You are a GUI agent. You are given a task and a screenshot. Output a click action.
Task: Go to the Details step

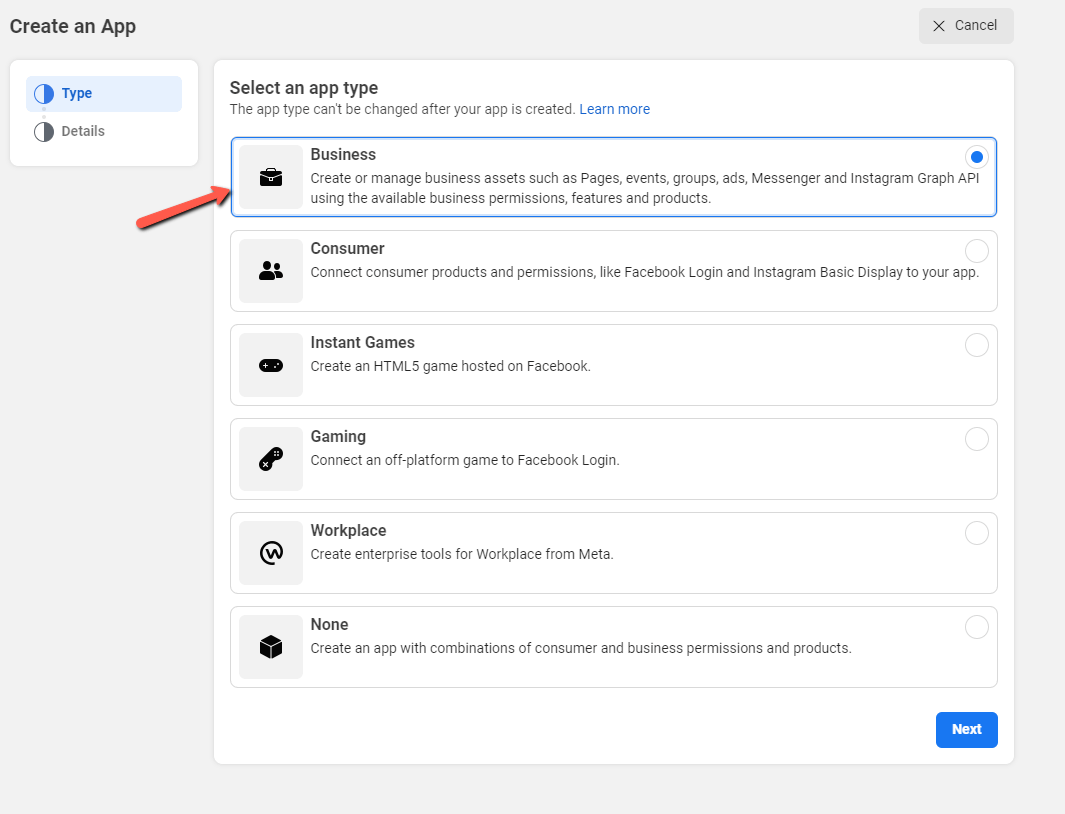pyautogui.click(x=83, y=132)
